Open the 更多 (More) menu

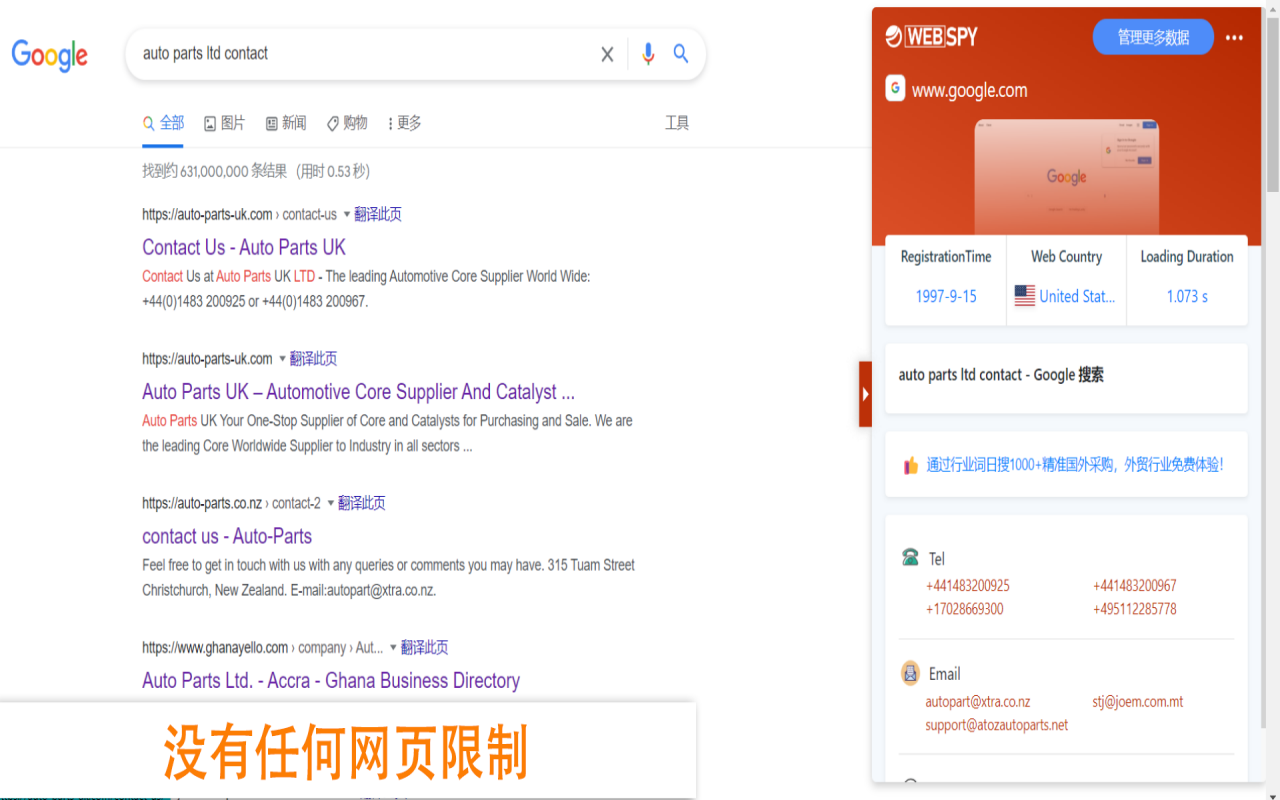pyautogui.click(x=405, y=123)
